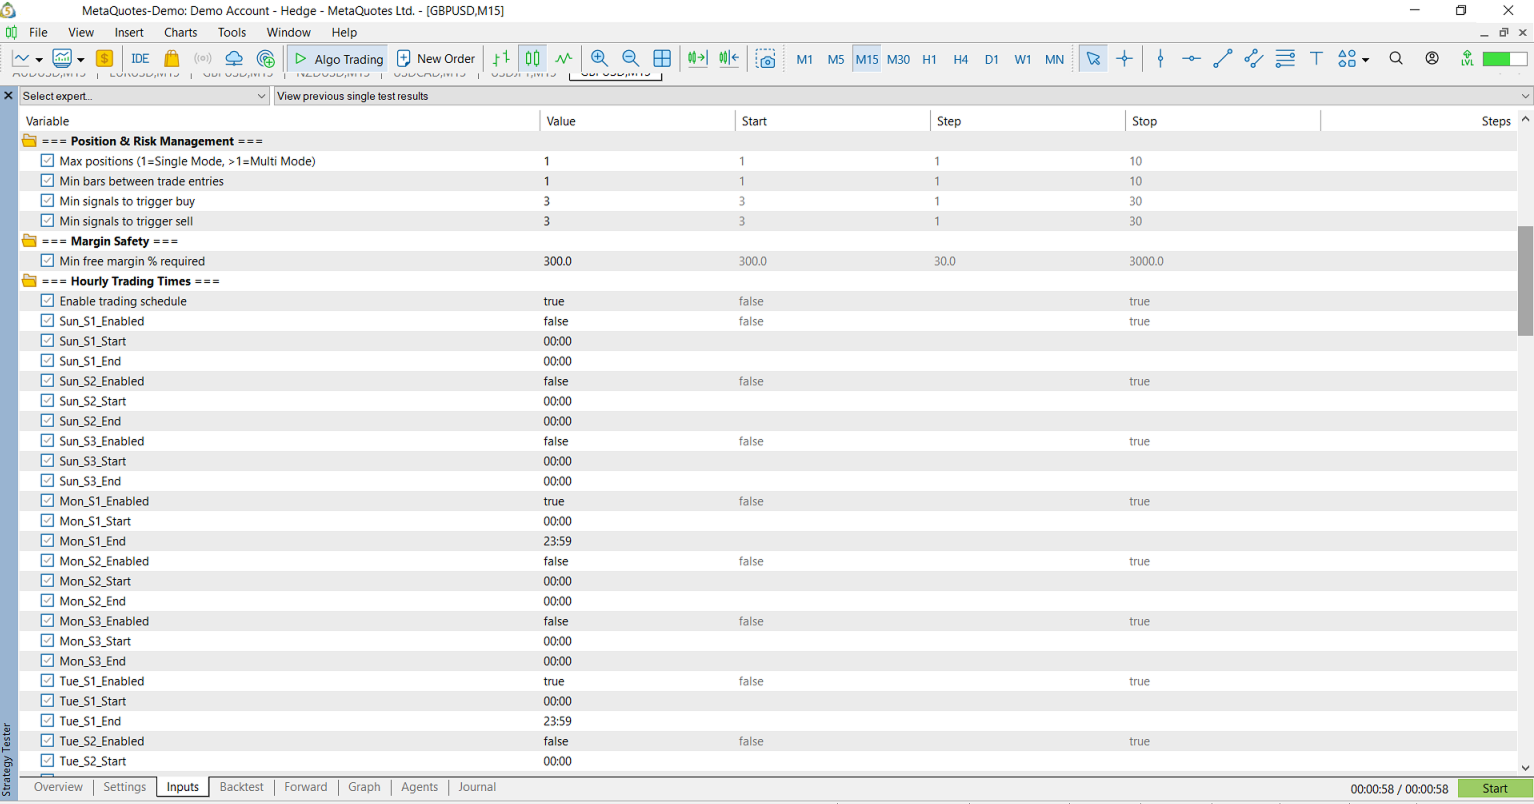Zoom out of the chart
The width and height of the screenshot is (1534, 804).
pyautogui.click(x=631, y=59)
